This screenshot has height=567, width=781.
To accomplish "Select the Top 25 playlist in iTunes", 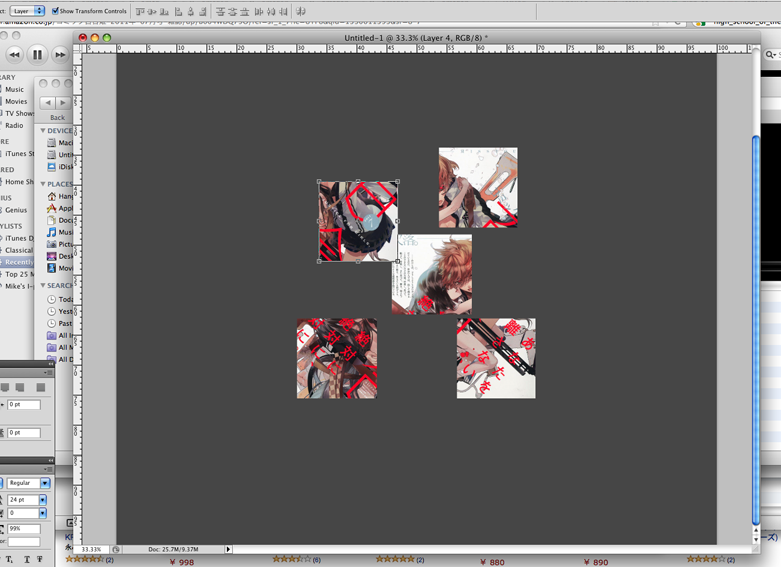I will coord(19,274).
